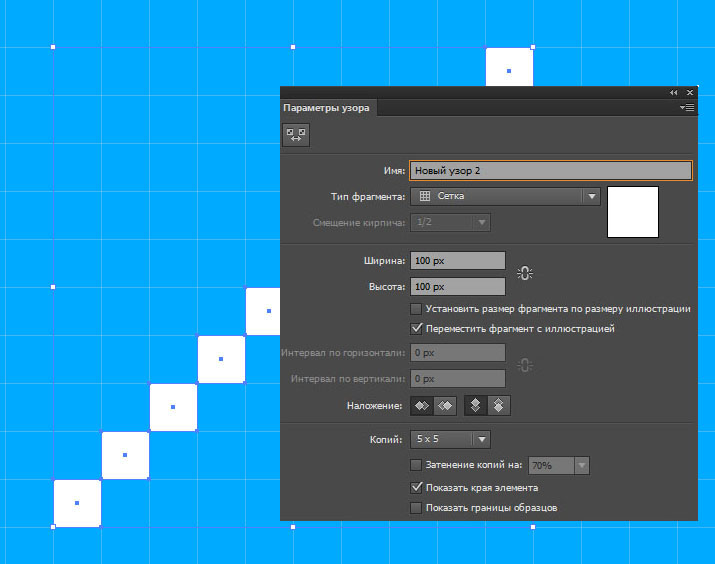Open the panel flyout menu icon
This screenshot has height=564, width=715.
click(687, 107)
